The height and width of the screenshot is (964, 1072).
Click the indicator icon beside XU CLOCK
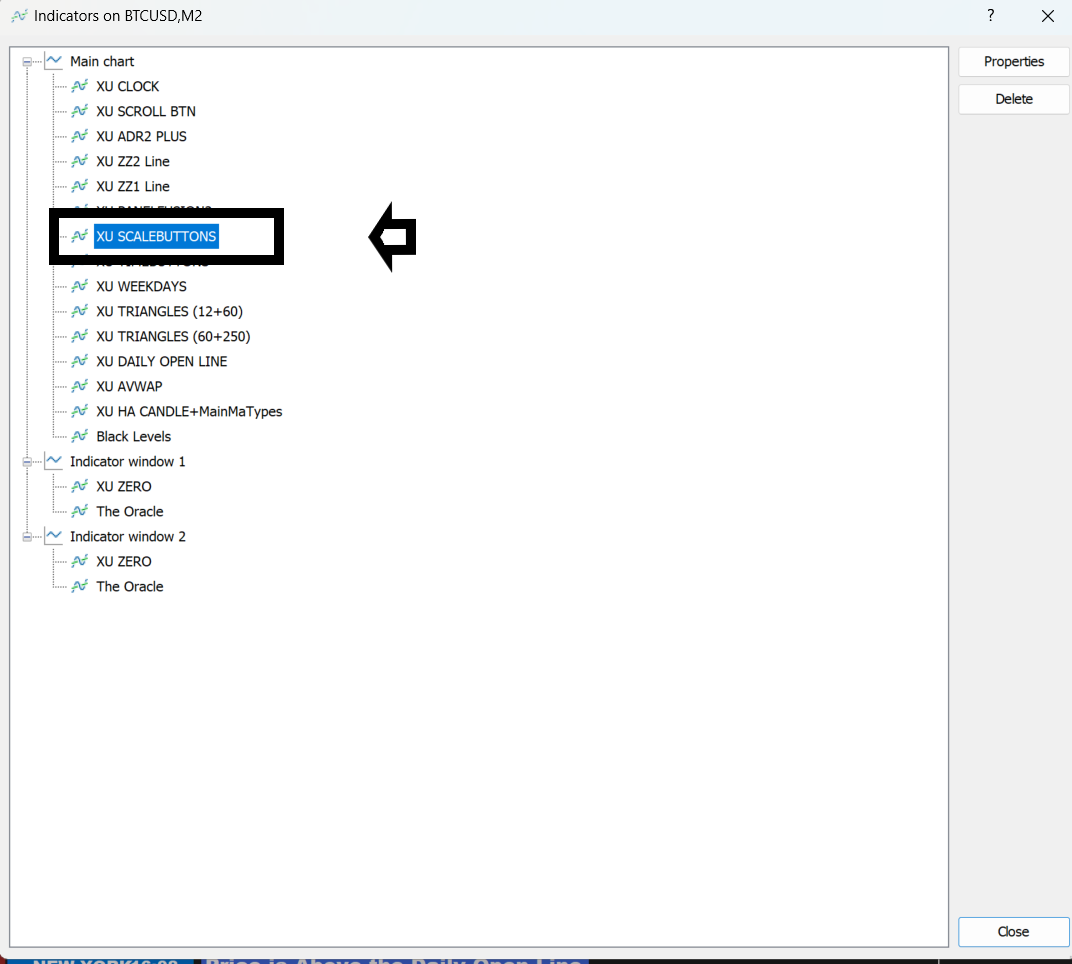click(x=79, y=86)
